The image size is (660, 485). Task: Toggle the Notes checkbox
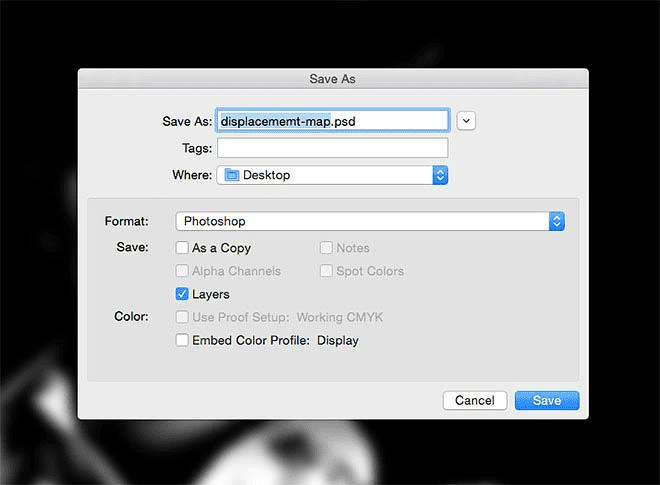pos(327,248)
